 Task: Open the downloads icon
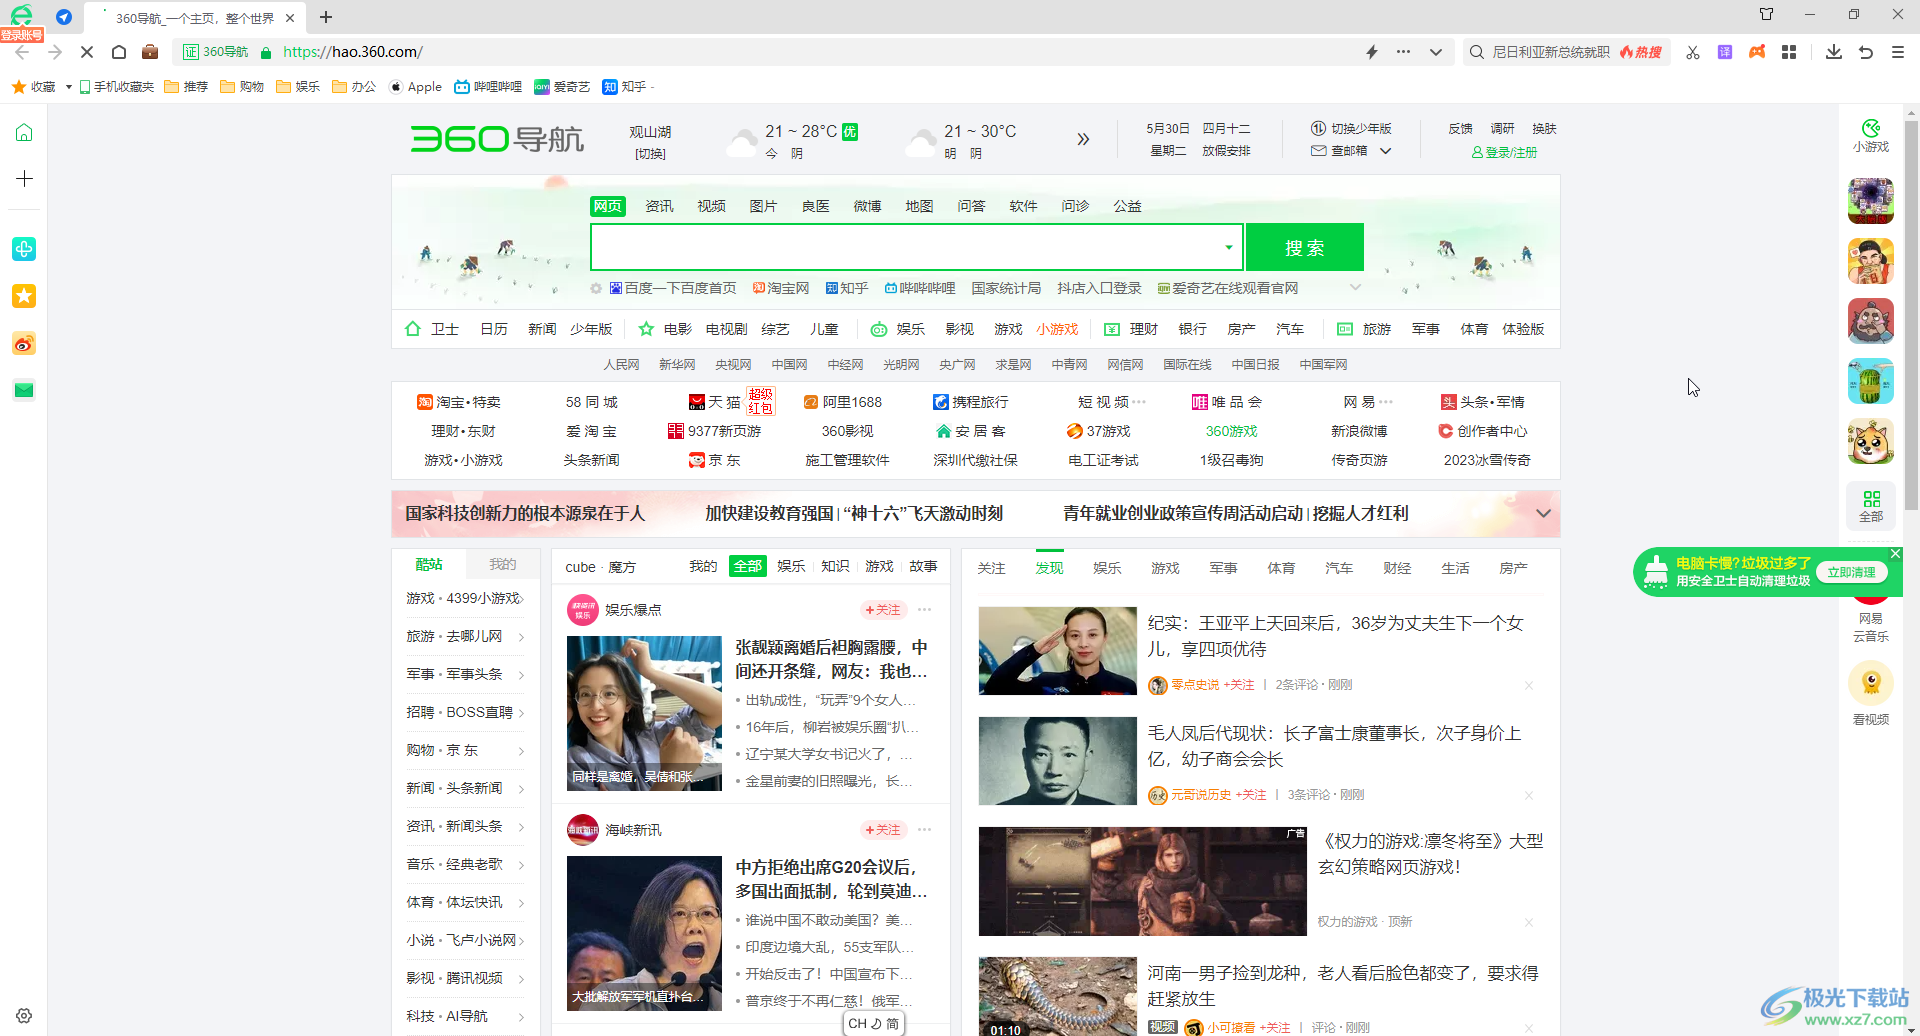point(1834,52)
